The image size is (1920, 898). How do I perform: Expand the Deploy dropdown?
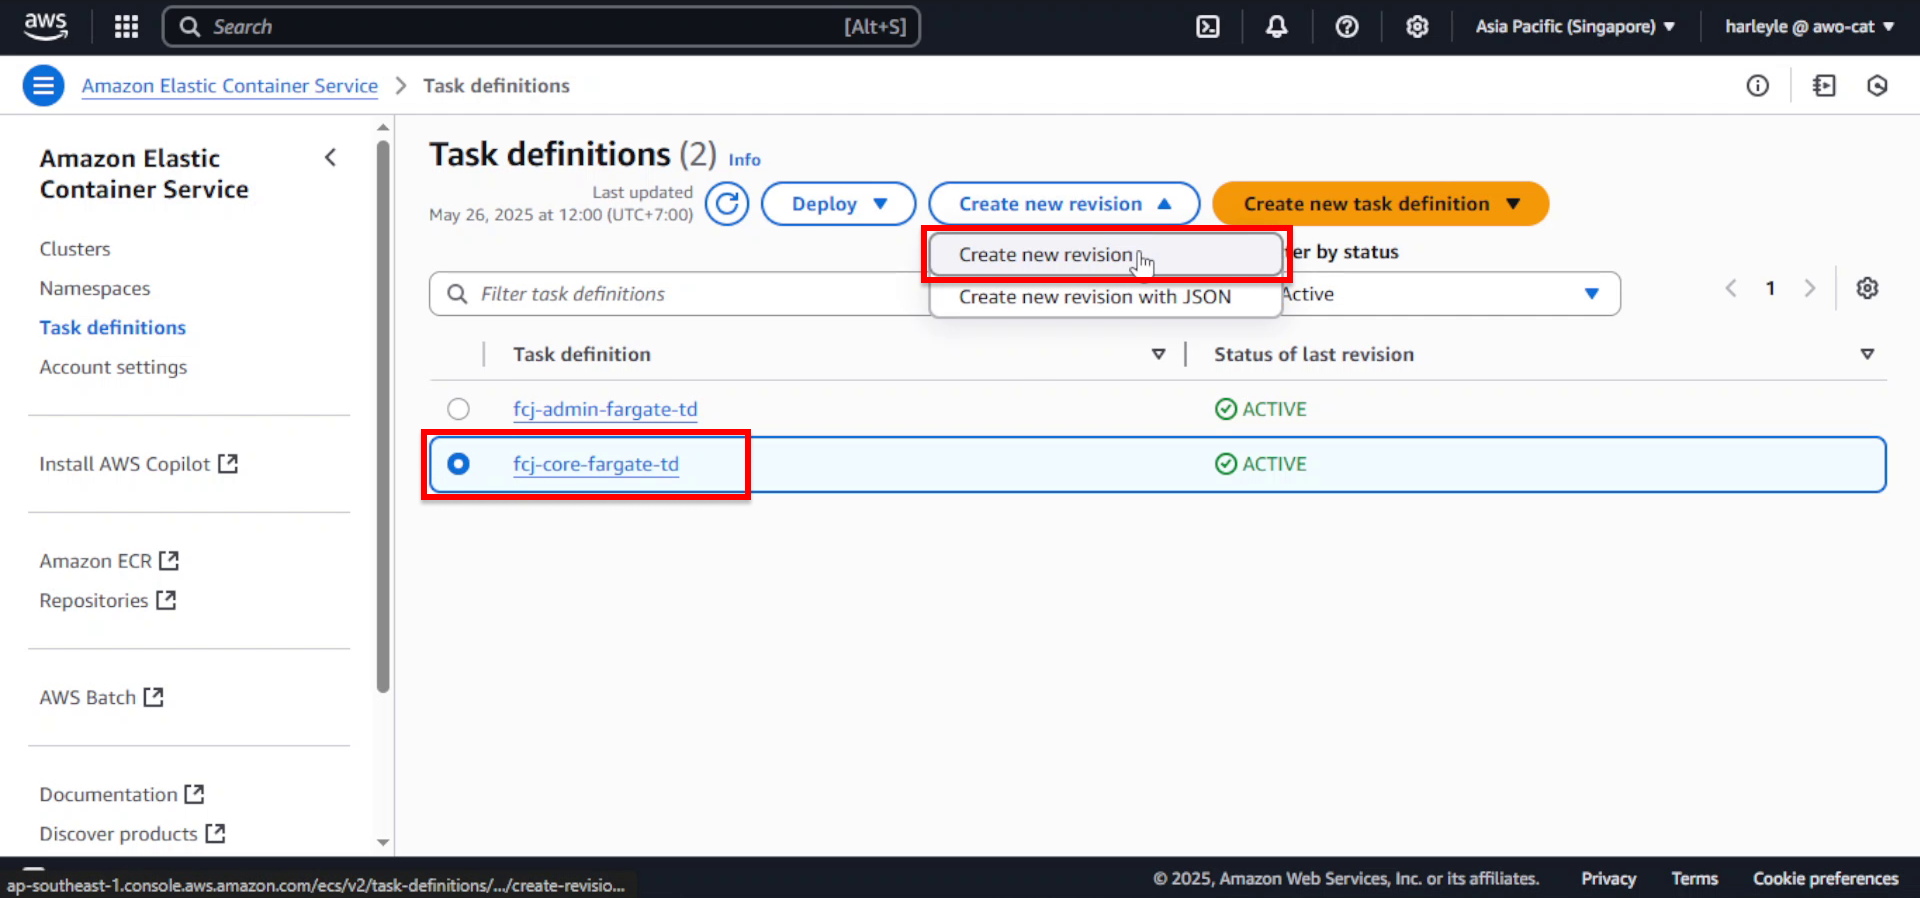(x=838, y=204)
